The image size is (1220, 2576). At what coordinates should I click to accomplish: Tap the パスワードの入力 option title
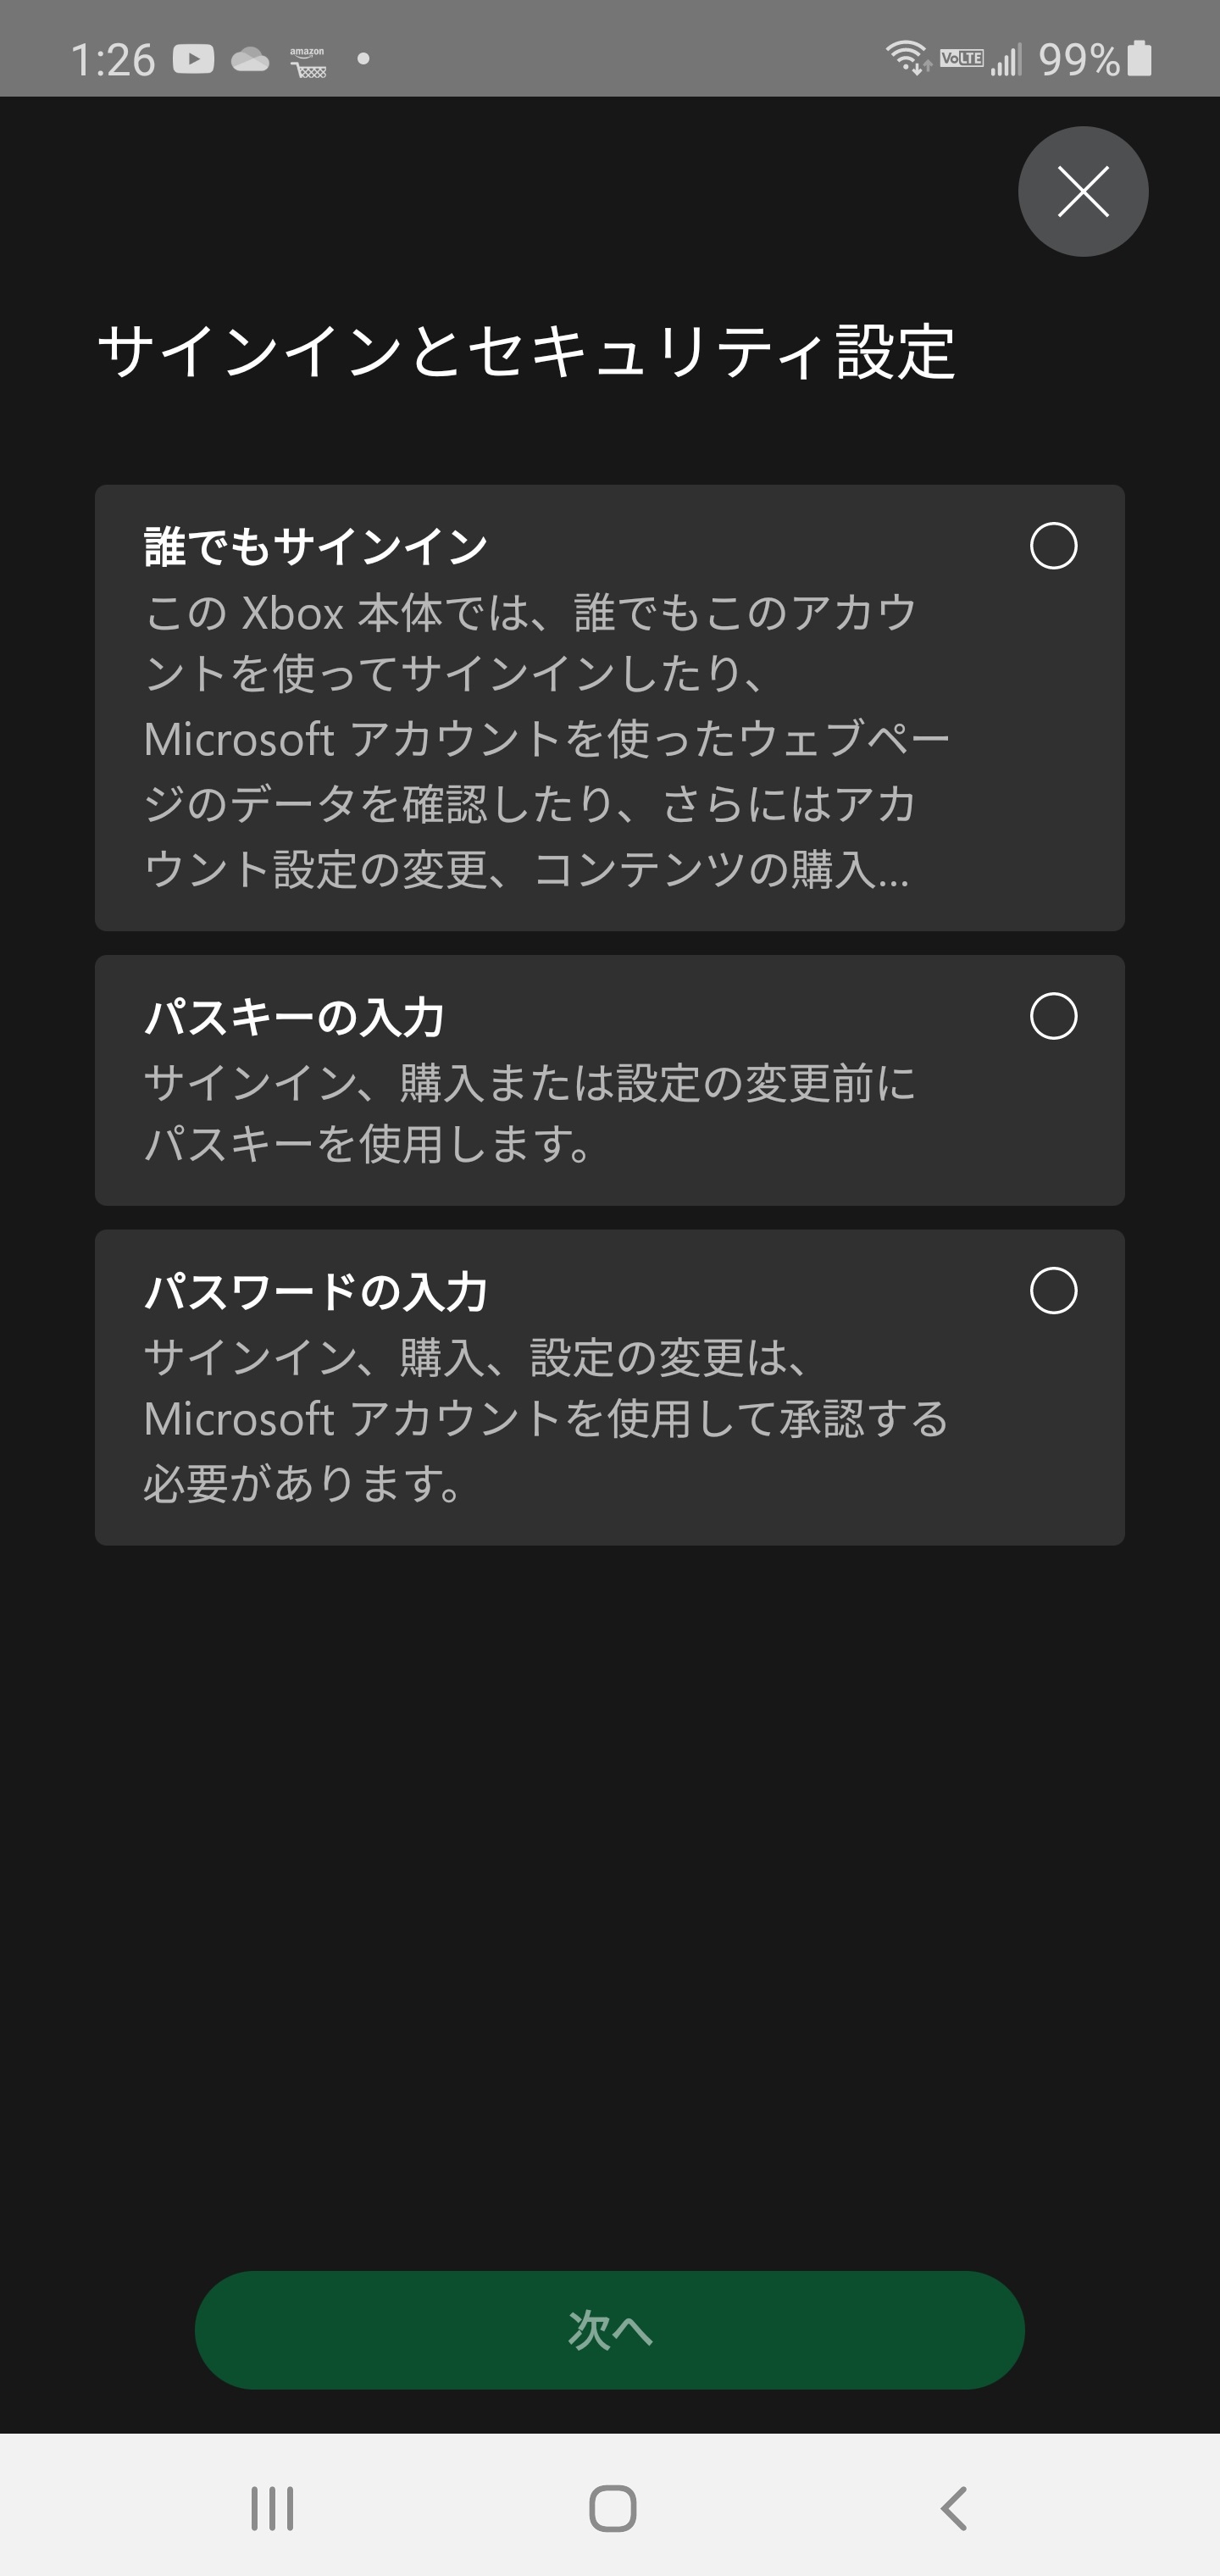click(316, 1291)
